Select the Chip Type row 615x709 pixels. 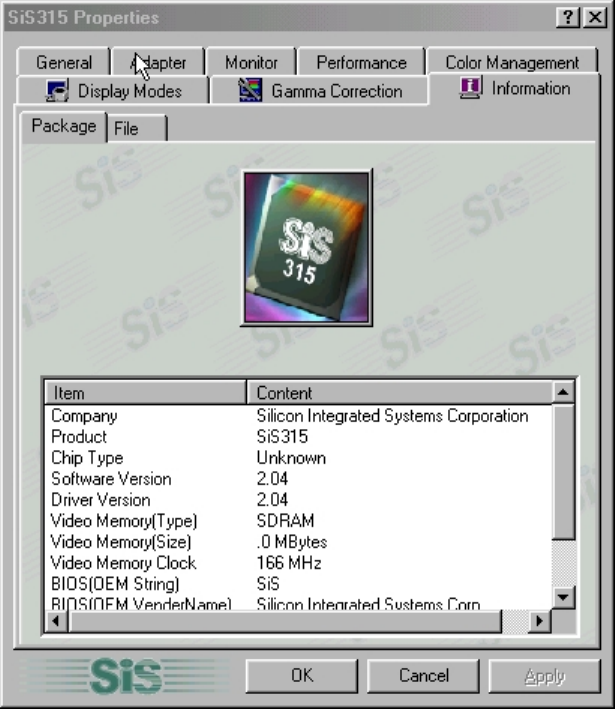point(298,458)
